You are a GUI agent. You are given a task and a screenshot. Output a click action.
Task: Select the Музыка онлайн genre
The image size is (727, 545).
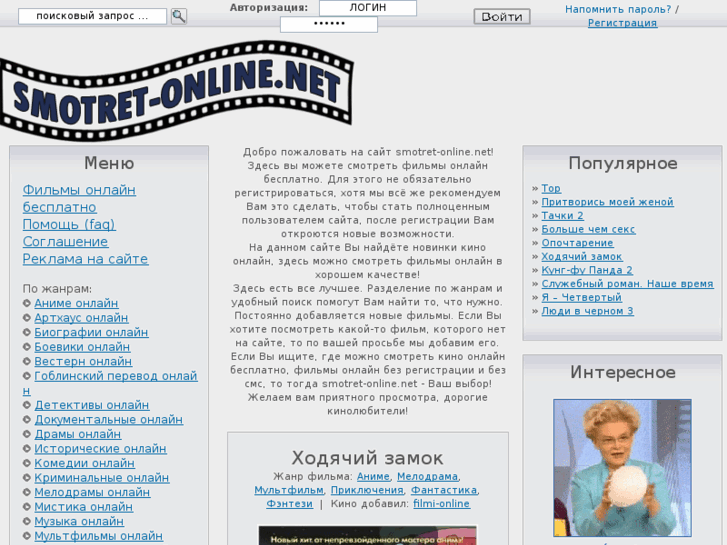click(x=79, y=521)
